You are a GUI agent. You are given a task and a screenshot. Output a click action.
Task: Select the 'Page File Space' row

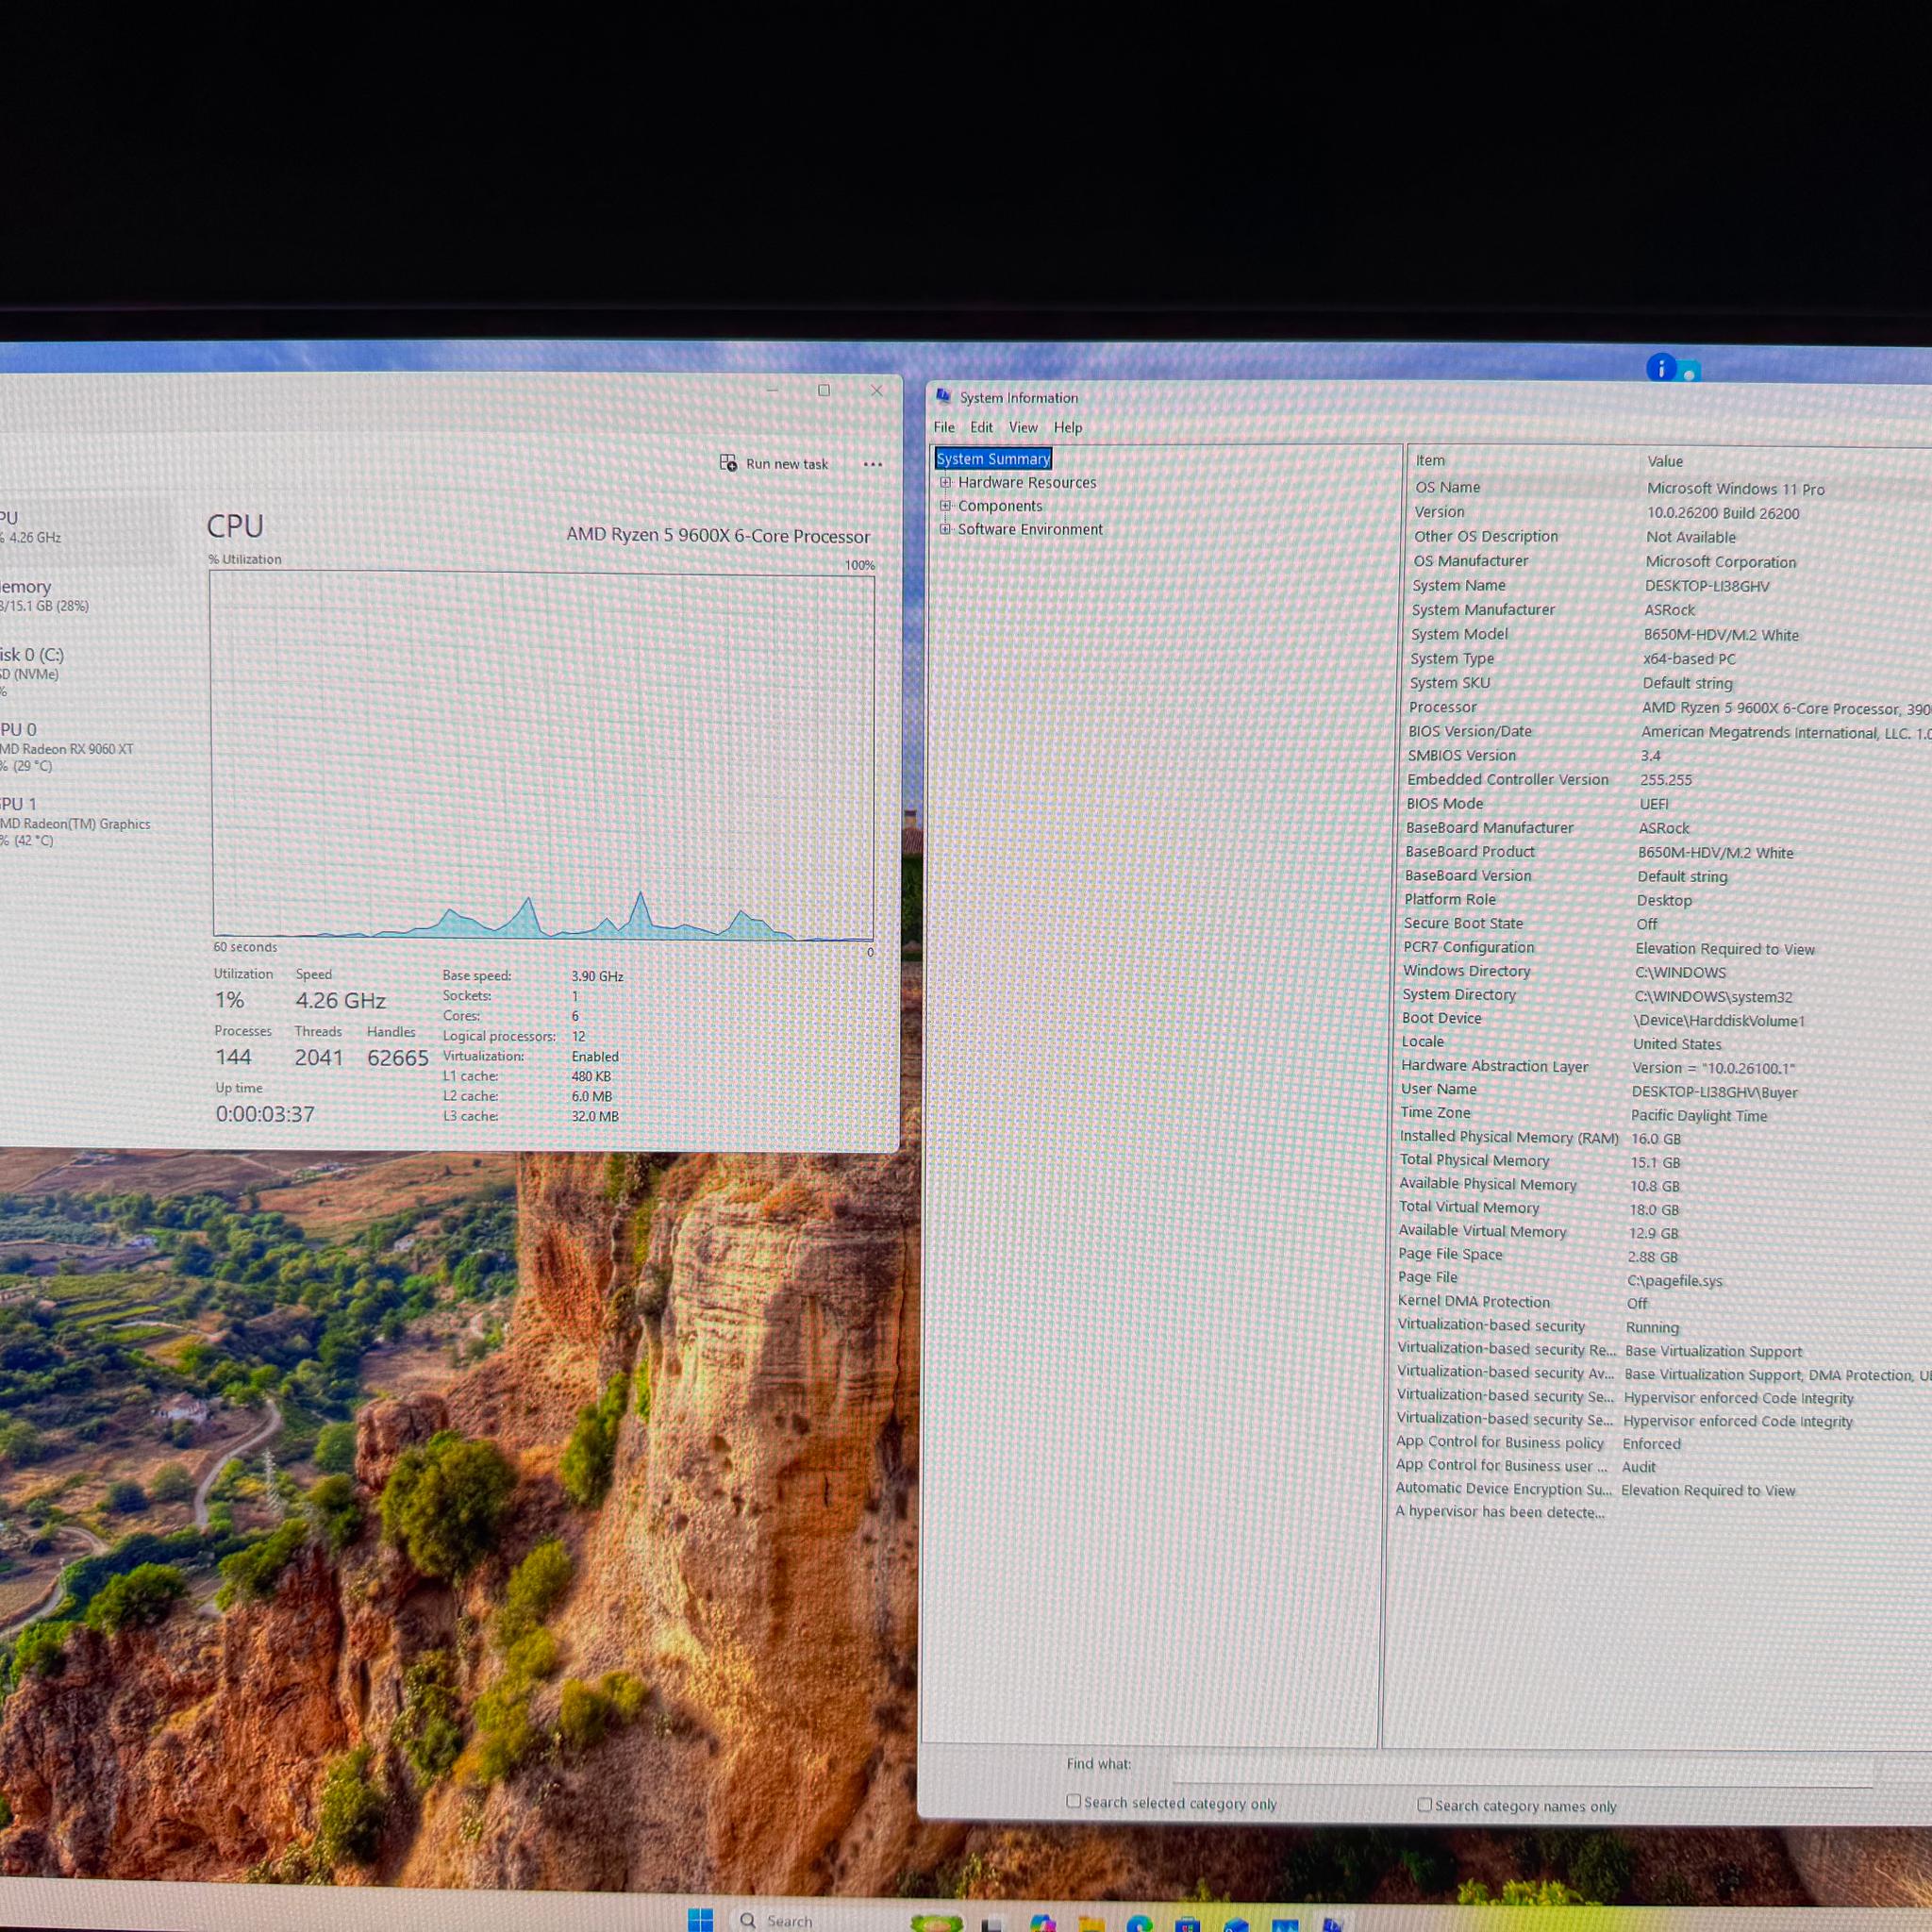(1662, 1255)
